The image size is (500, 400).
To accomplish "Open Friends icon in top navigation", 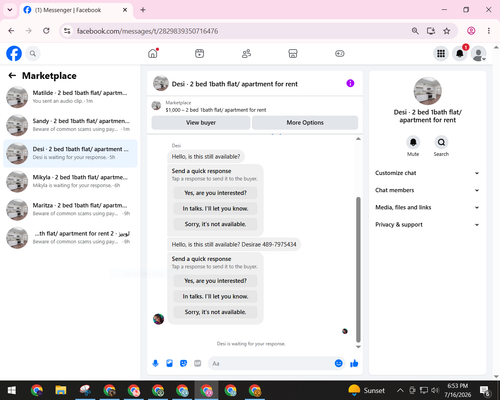I will pyautogui.click(x=246, y=53).
